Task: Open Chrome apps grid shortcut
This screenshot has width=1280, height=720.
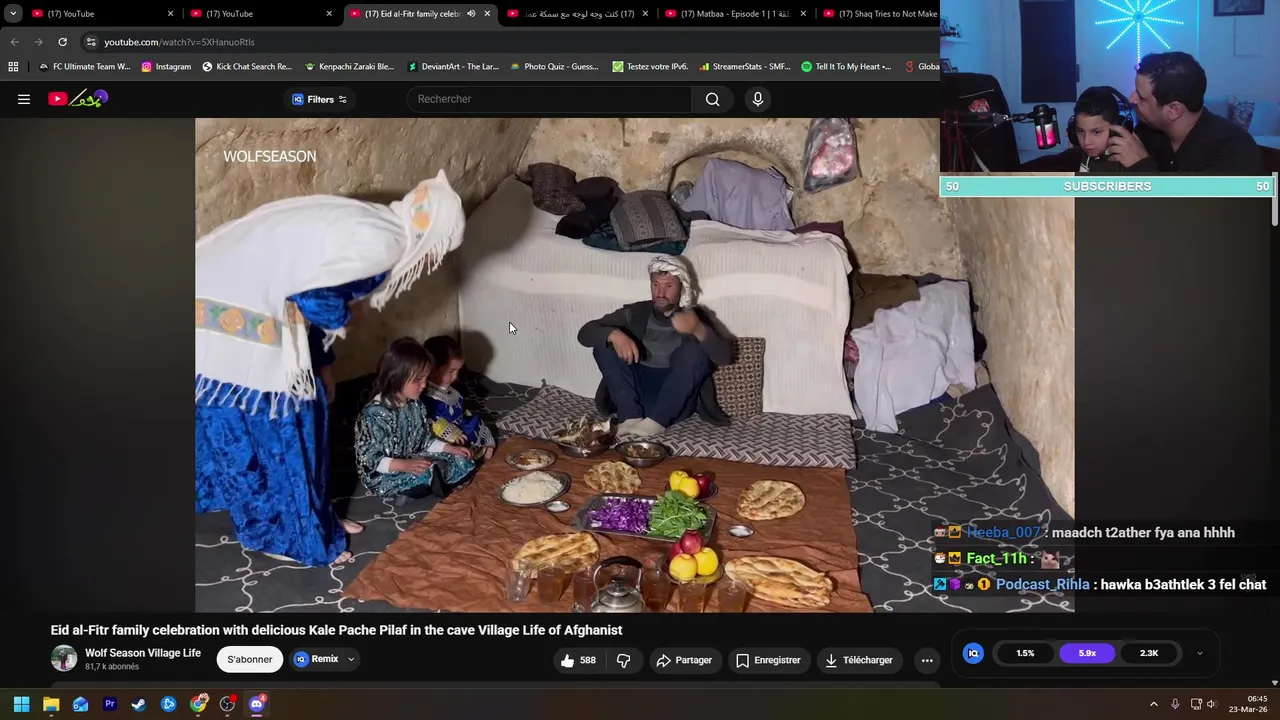Action: point(13,67)
